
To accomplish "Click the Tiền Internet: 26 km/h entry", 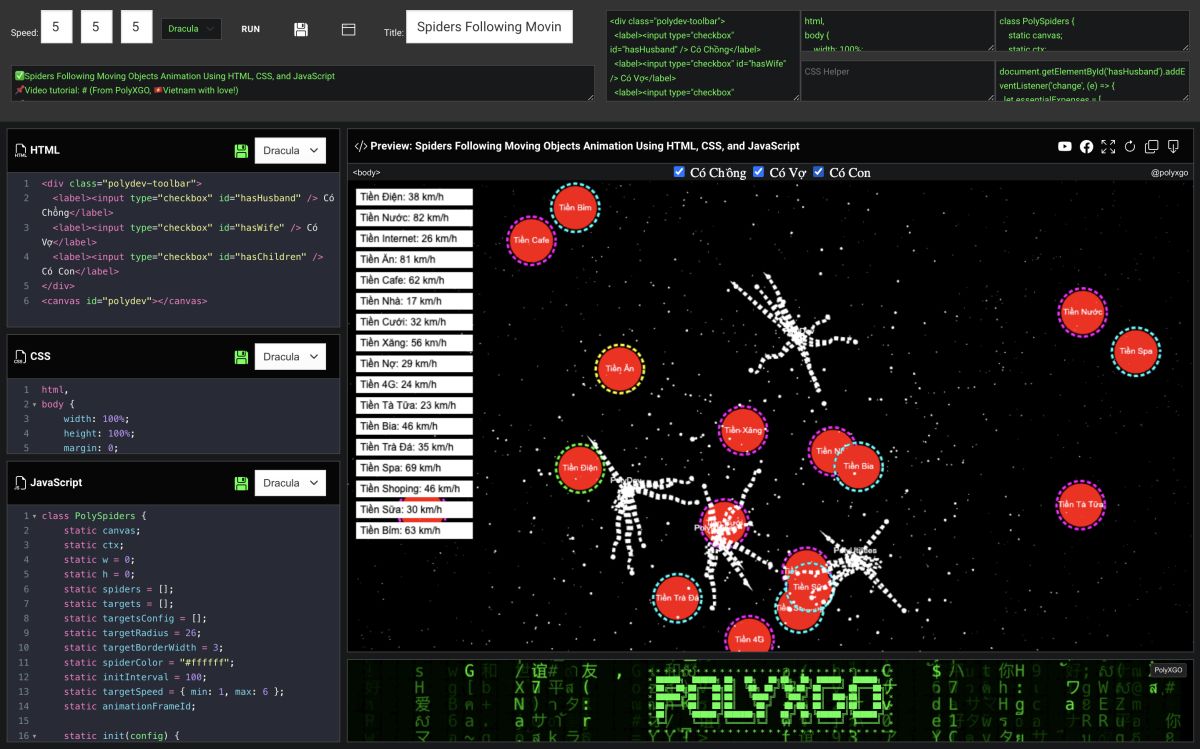I will click(x=414, y=238).
